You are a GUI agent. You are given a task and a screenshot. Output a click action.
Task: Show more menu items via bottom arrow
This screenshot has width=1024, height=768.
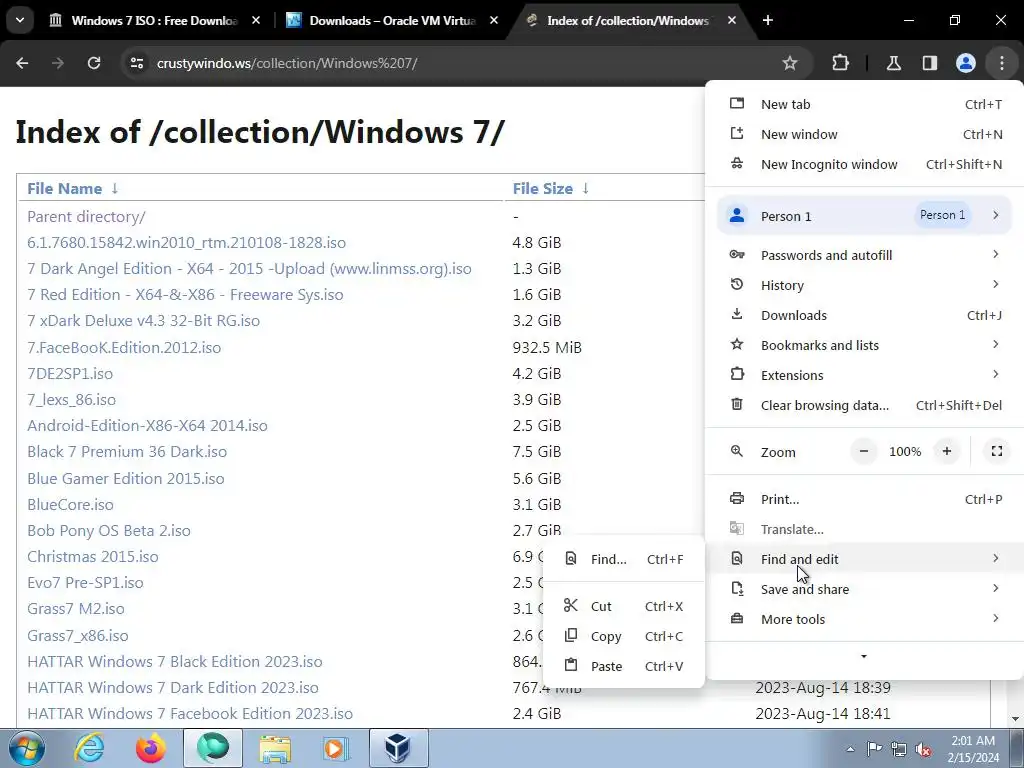pos(864,656)
